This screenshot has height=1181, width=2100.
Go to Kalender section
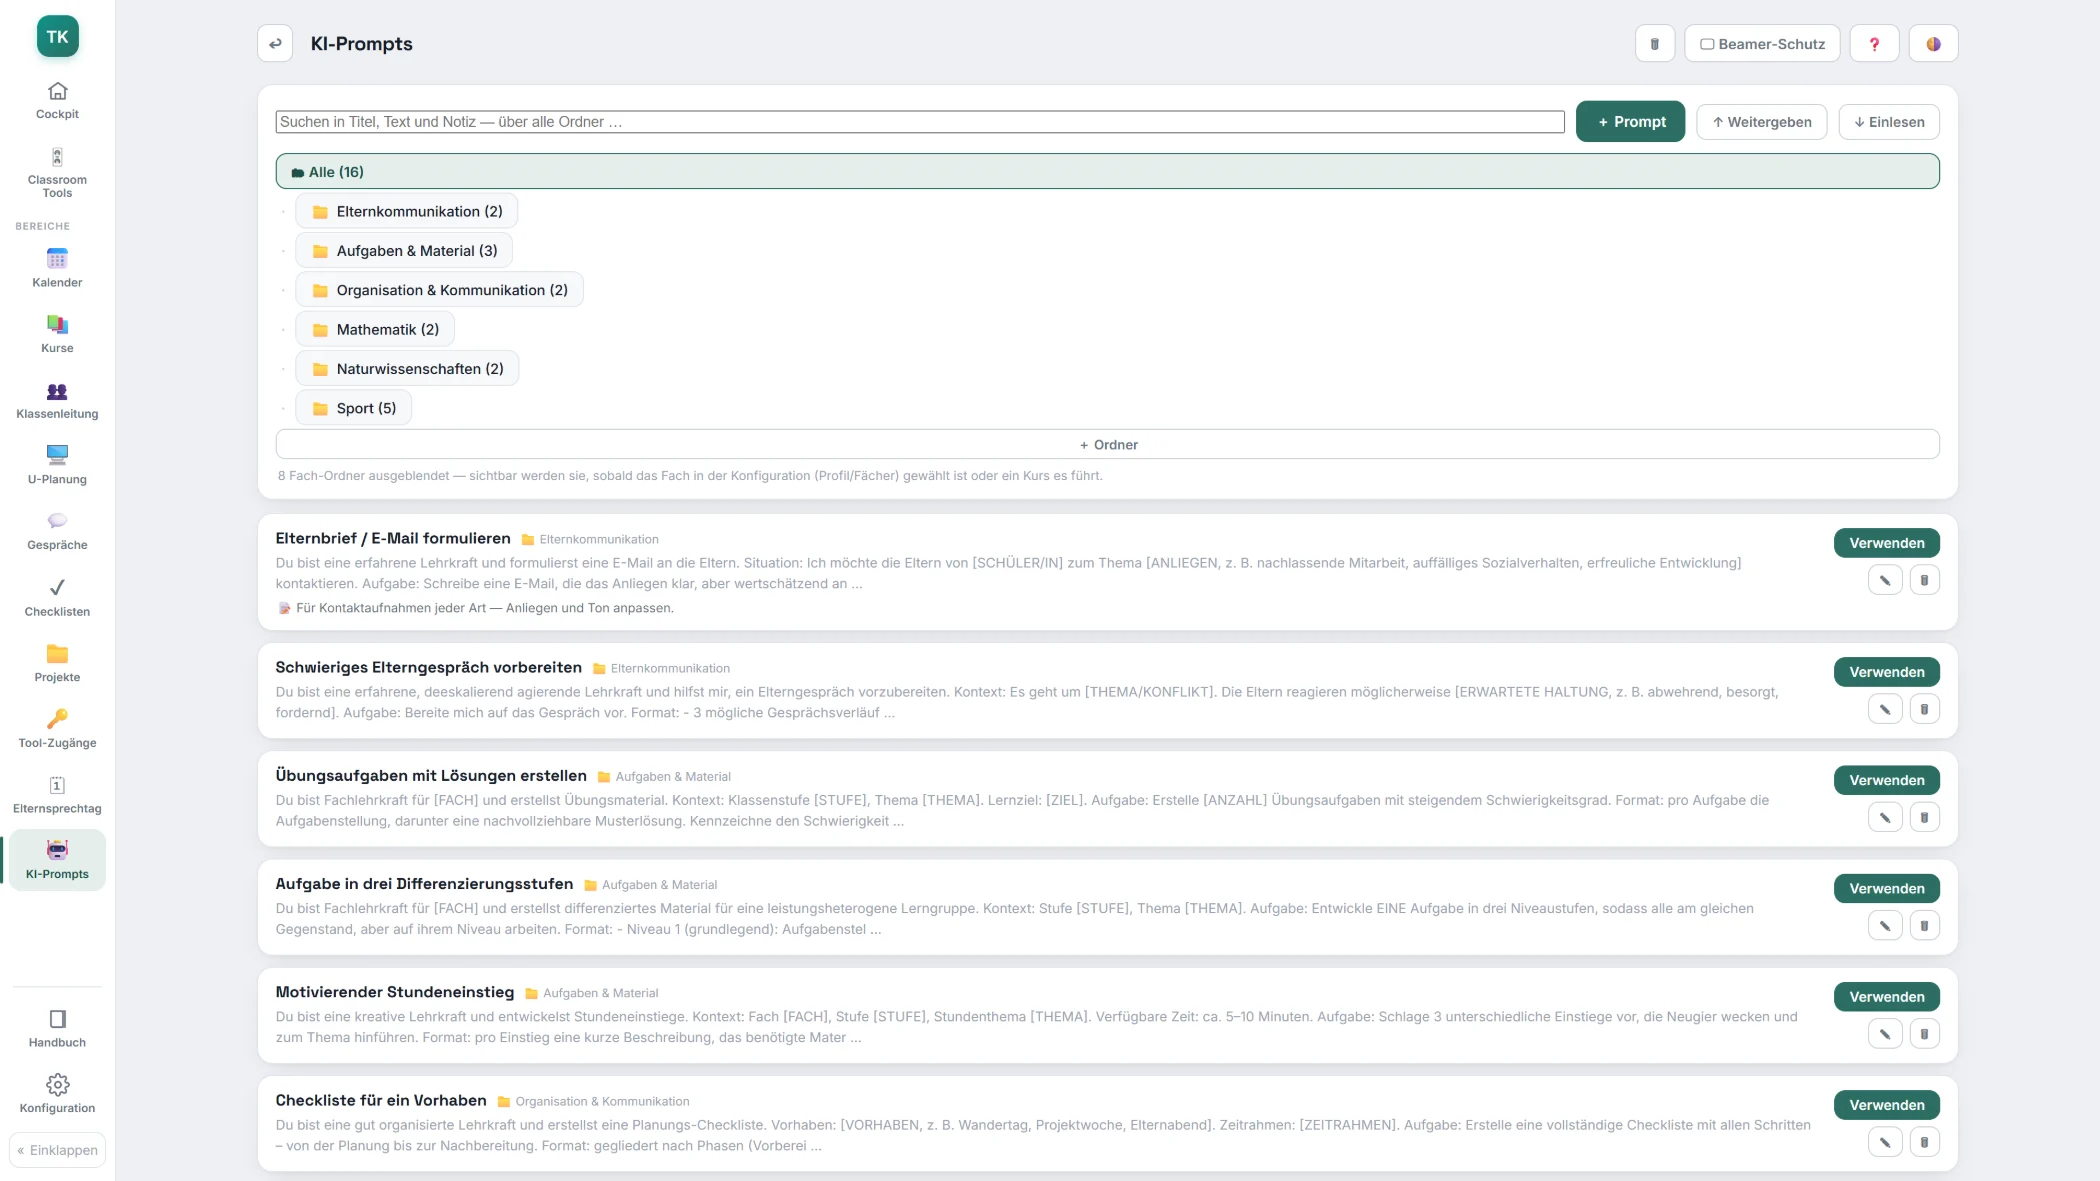click(57, 269)
